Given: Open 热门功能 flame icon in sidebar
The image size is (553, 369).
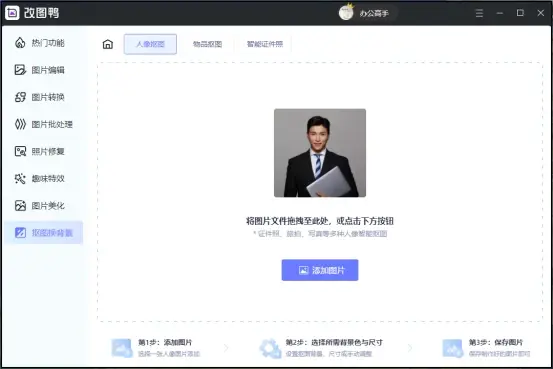Looking at the screenshot, I should click(x=20, y=43).
